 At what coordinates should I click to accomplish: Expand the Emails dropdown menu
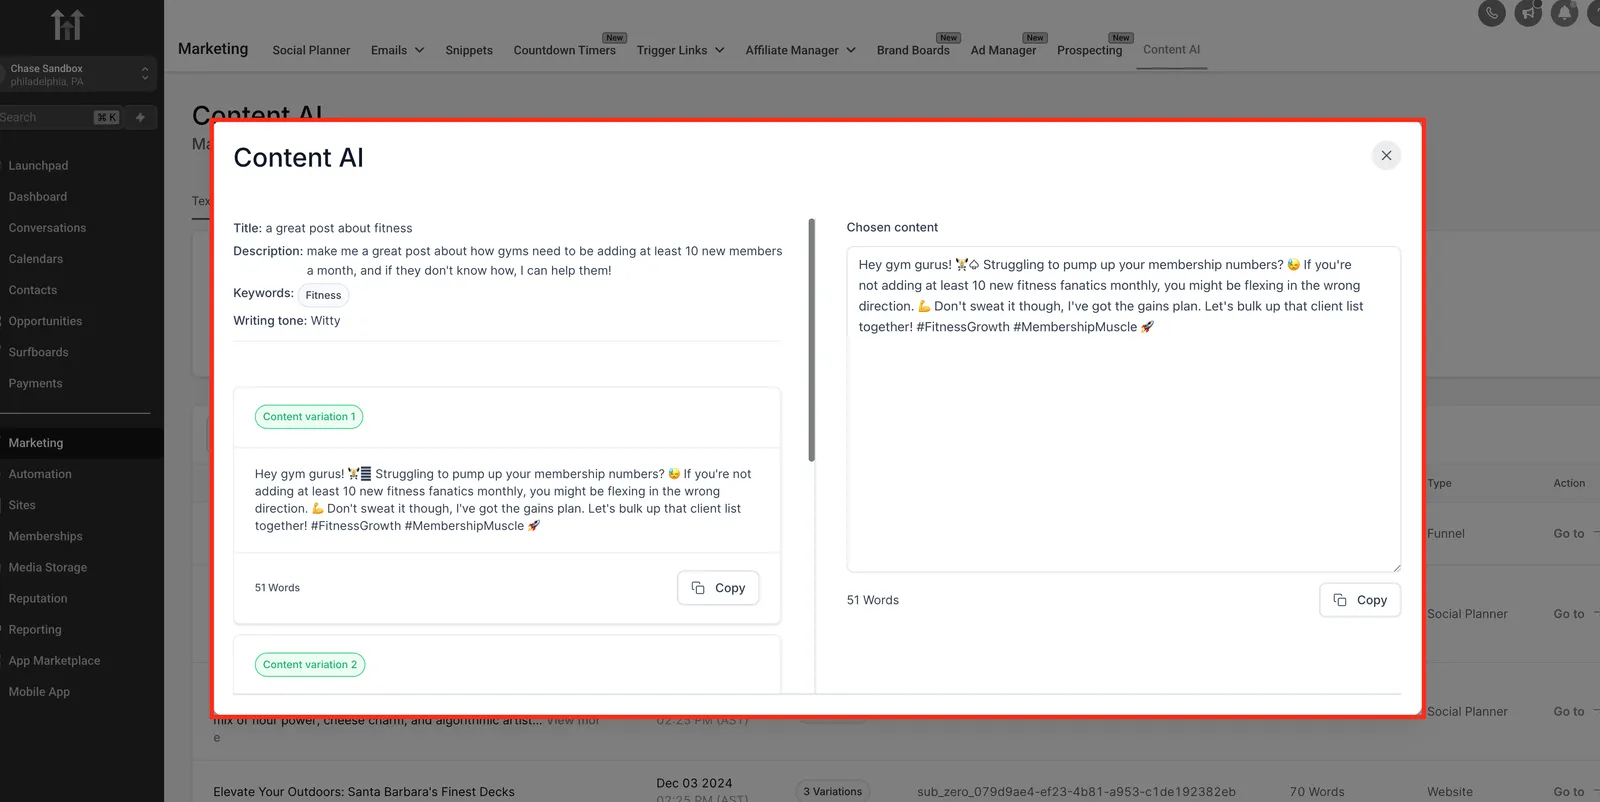pyautogui.click(x=397, y=50)
